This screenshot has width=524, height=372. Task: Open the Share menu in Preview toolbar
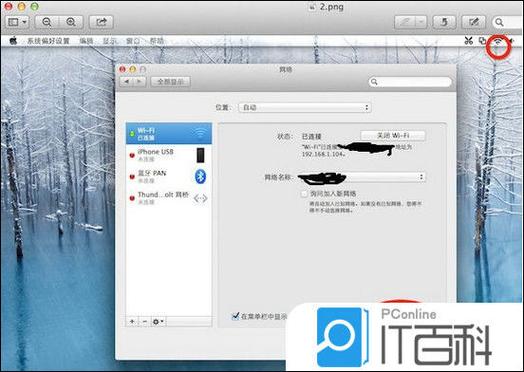pos(101,22)
